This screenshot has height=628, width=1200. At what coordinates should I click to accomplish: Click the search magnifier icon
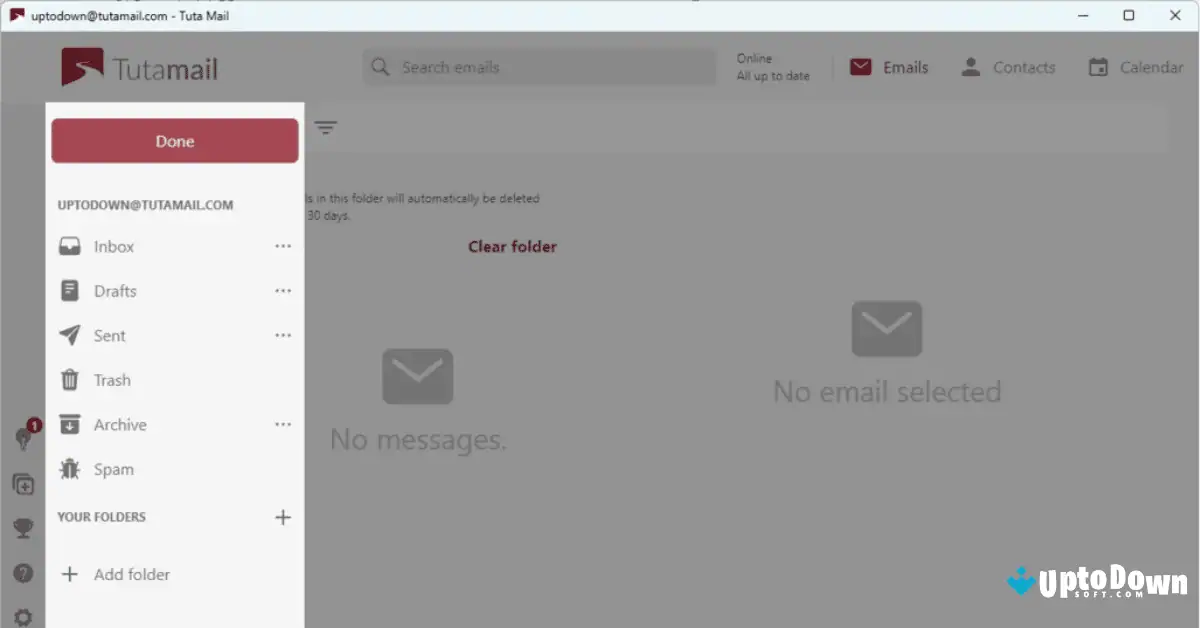[x=380, y=67]
